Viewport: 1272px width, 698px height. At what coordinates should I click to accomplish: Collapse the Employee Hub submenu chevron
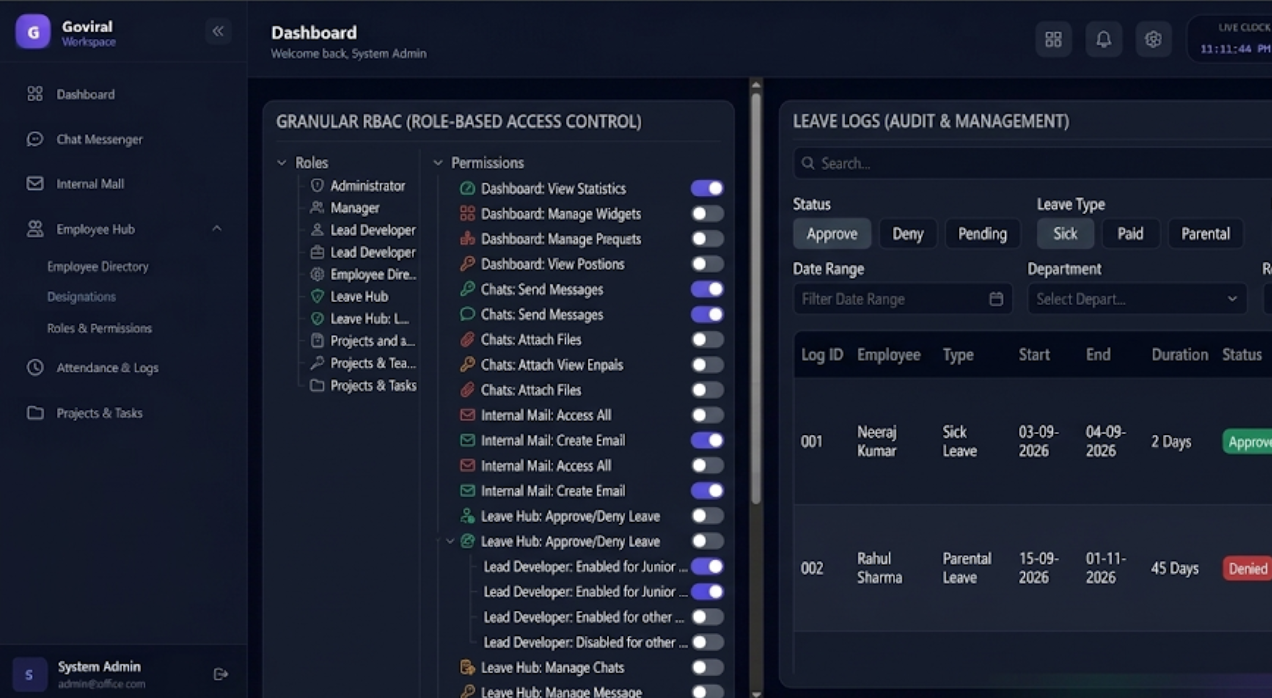217,229
